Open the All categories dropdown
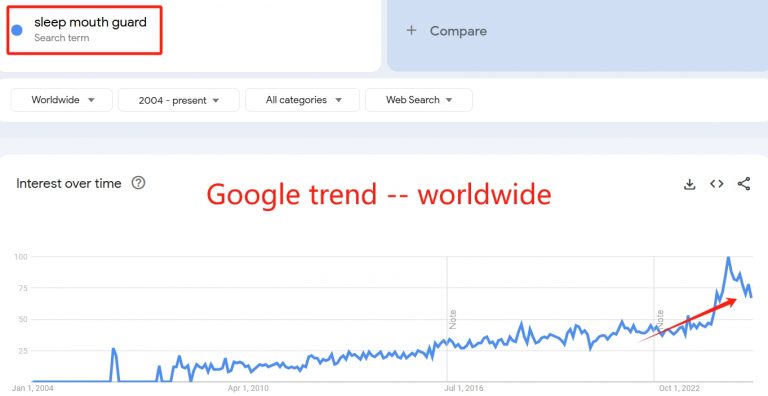 pos(302,100)
